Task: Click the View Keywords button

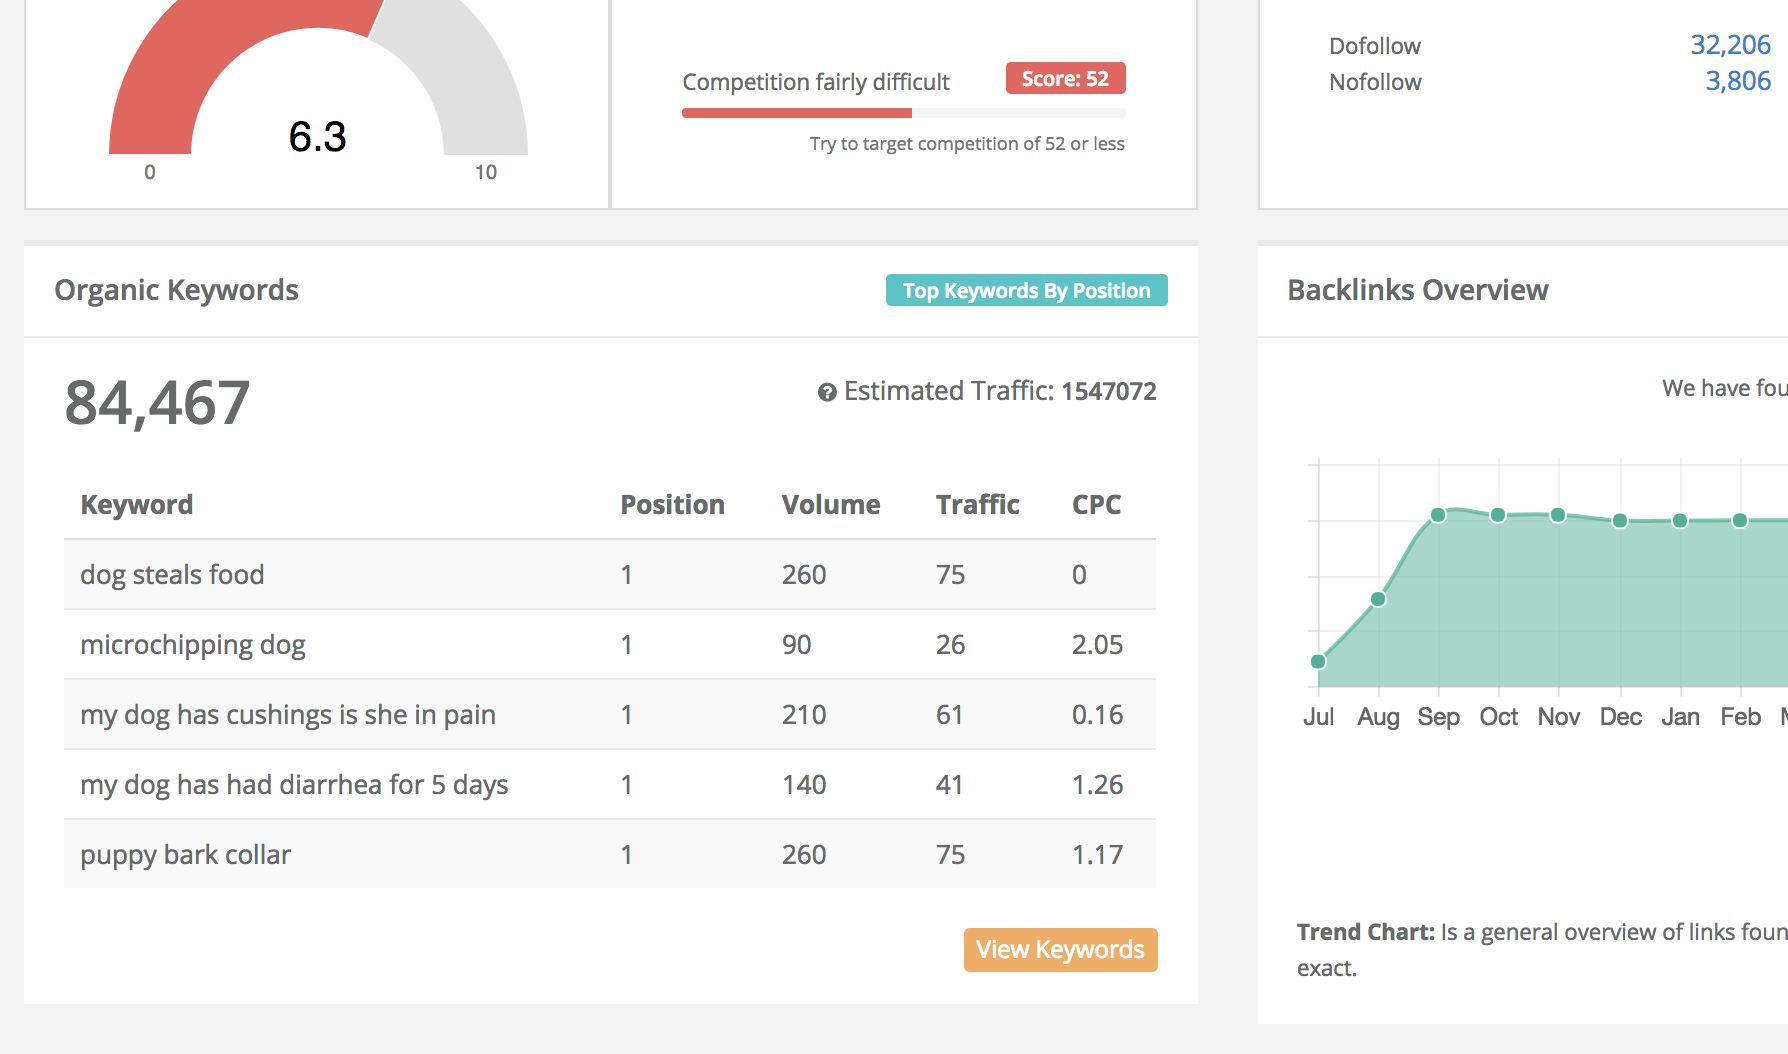Action: (x=1060, y=949)
